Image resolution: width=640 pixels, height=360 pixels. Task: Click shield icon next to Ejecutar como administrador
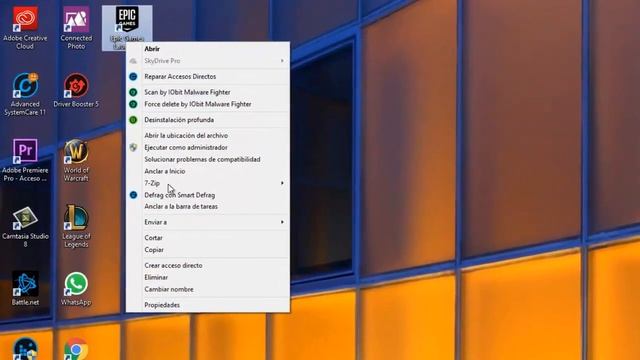point(133,147)
